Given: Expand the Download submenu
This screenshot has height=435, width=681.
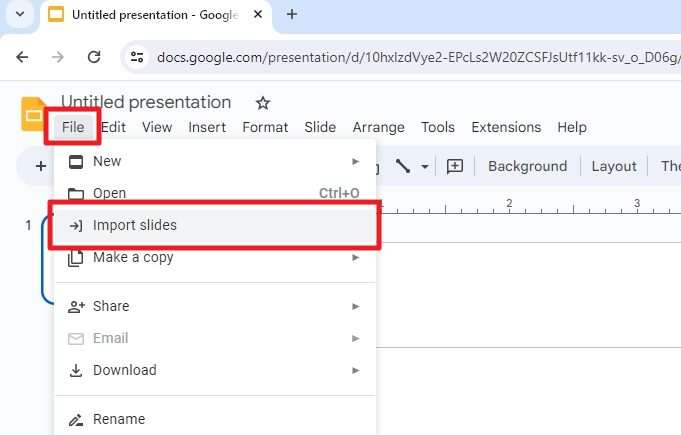Looking at the screenshot, I should click(215, 370).
